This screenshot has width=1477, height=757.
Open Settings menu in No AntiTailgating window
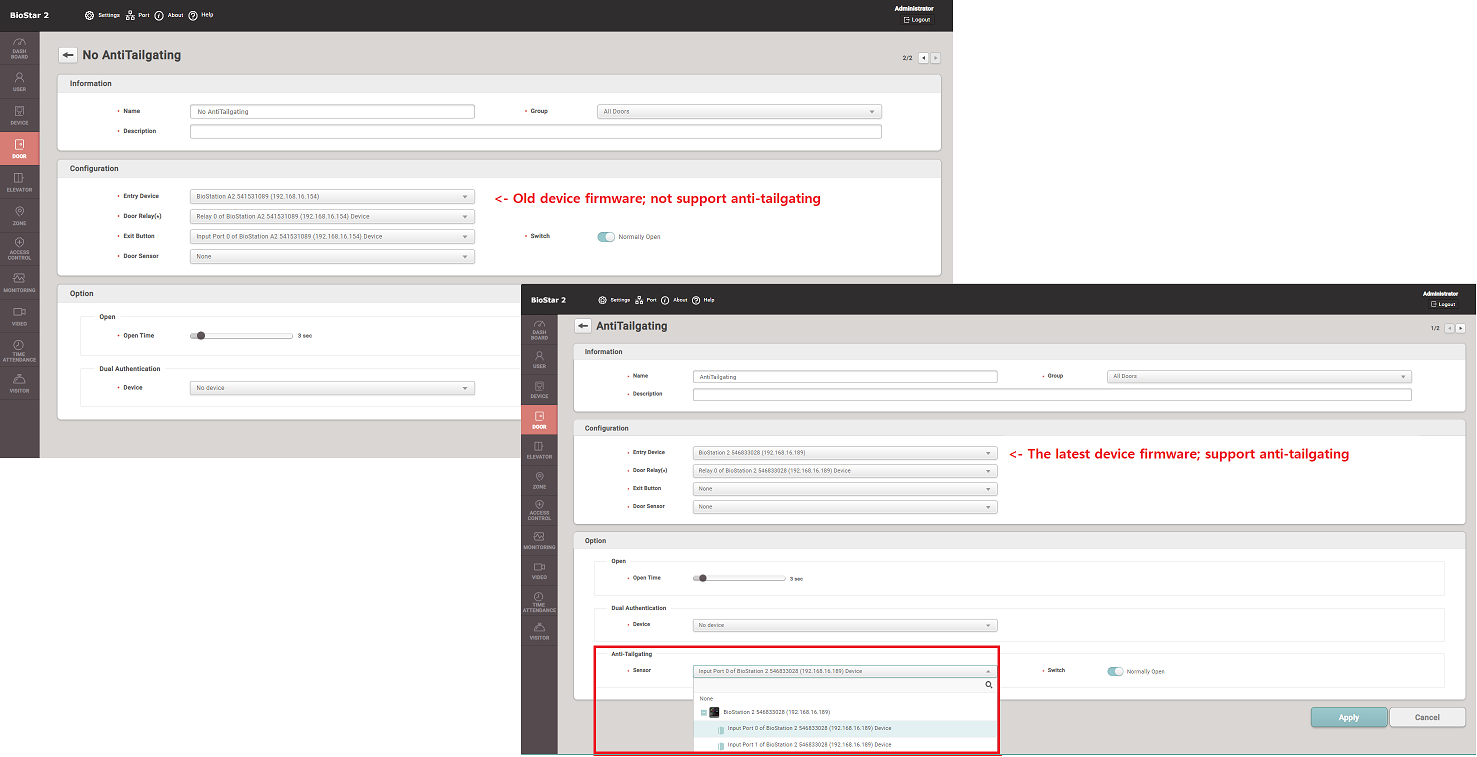click(102, 15)
